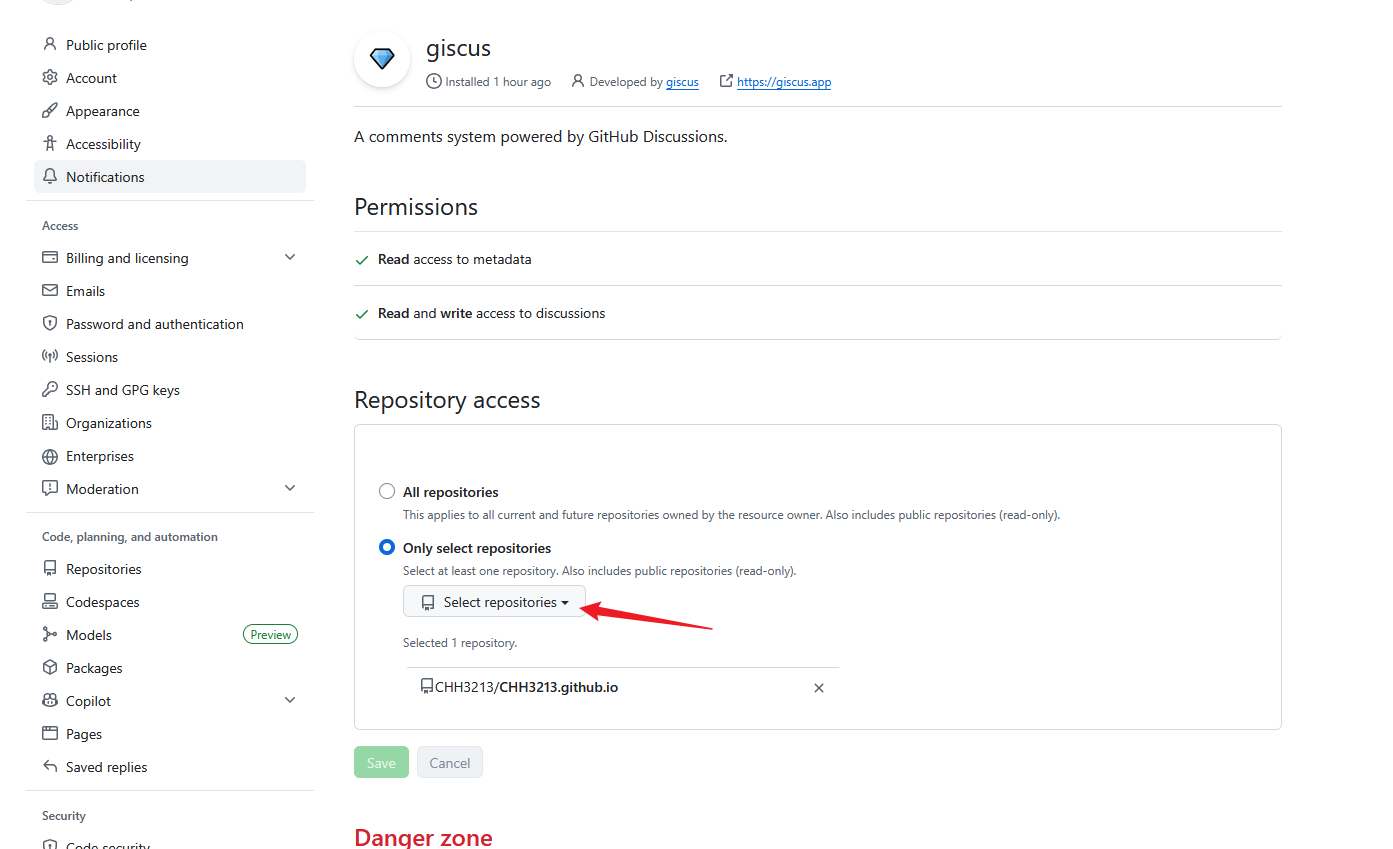
Task: Open the Select repositories dropdown
Action: pyautogui.click(x=494, y=602)
